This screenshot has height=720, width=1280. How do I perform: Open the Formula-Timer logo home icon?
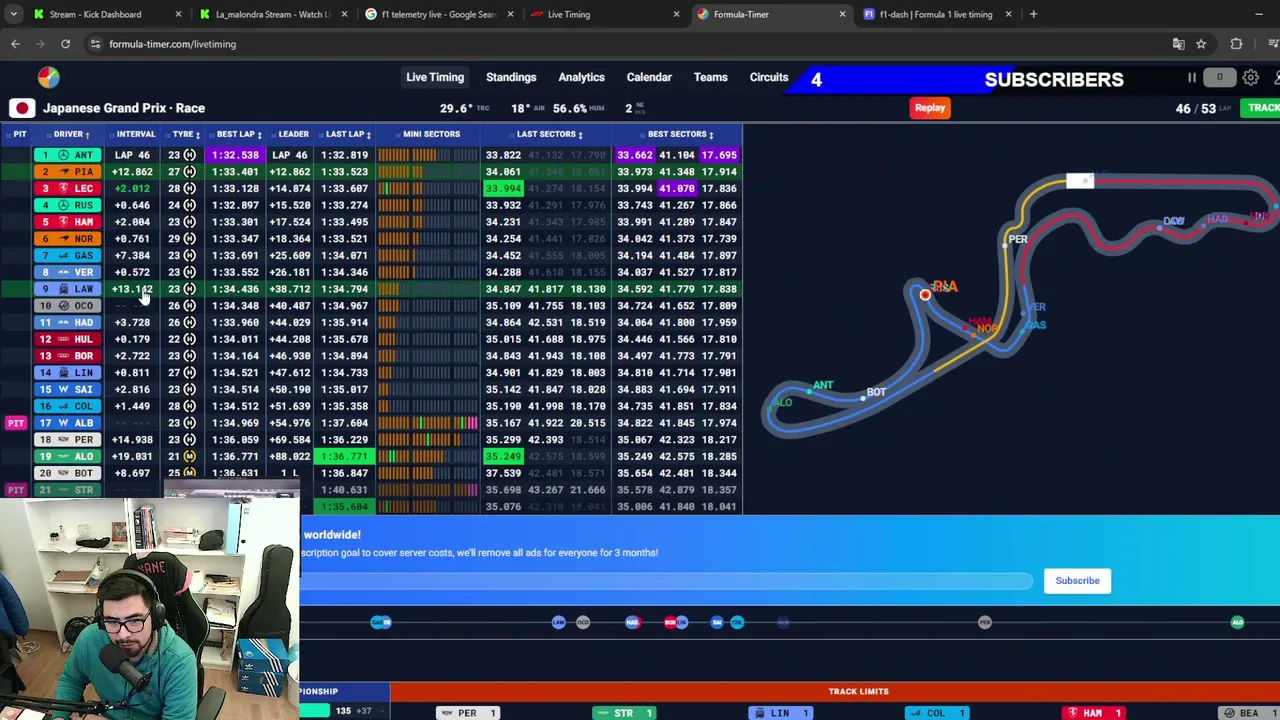[x=48, y=78]
